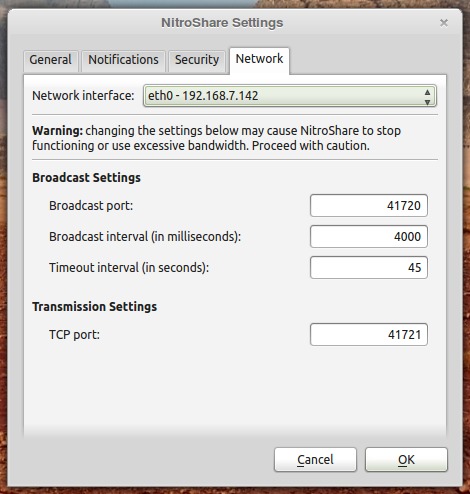470x494 pixels.
Task: Click the bold Warning text
Action: [57, 131]
